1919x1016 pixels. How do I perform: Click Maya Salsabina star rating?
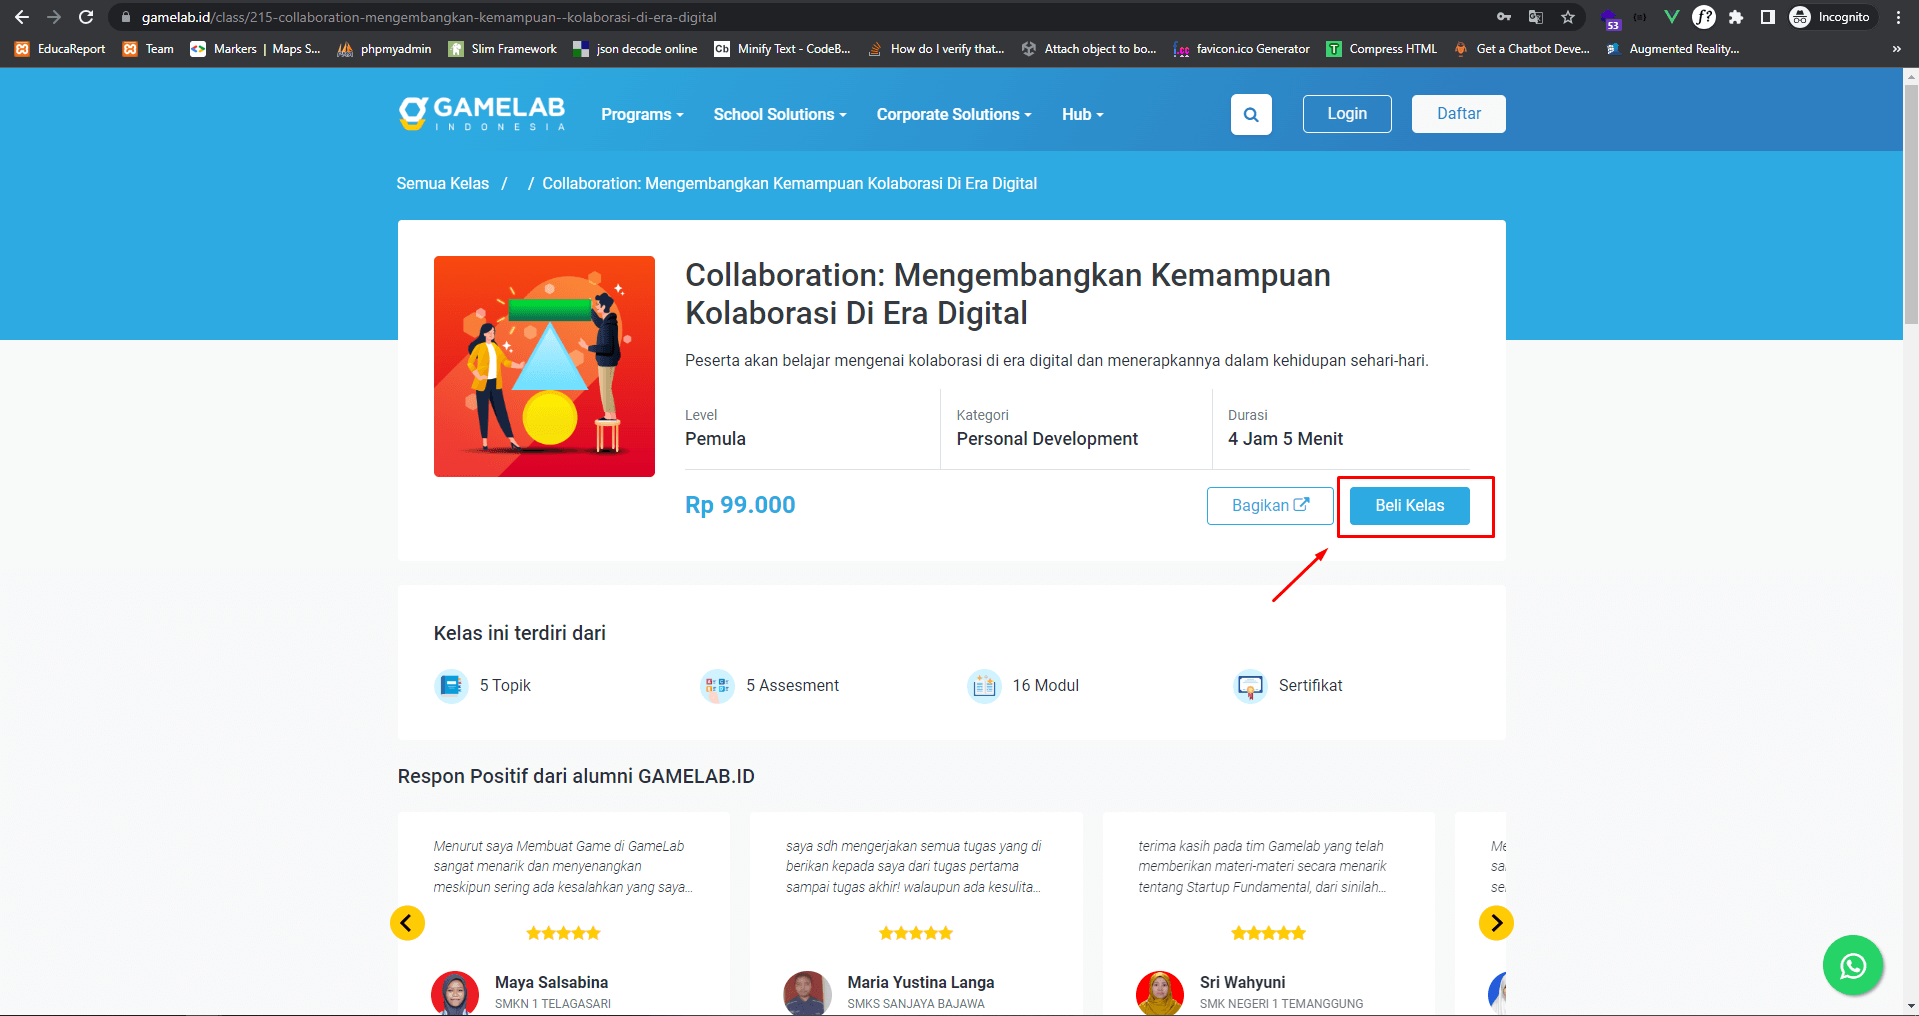[x=564, y=933]
